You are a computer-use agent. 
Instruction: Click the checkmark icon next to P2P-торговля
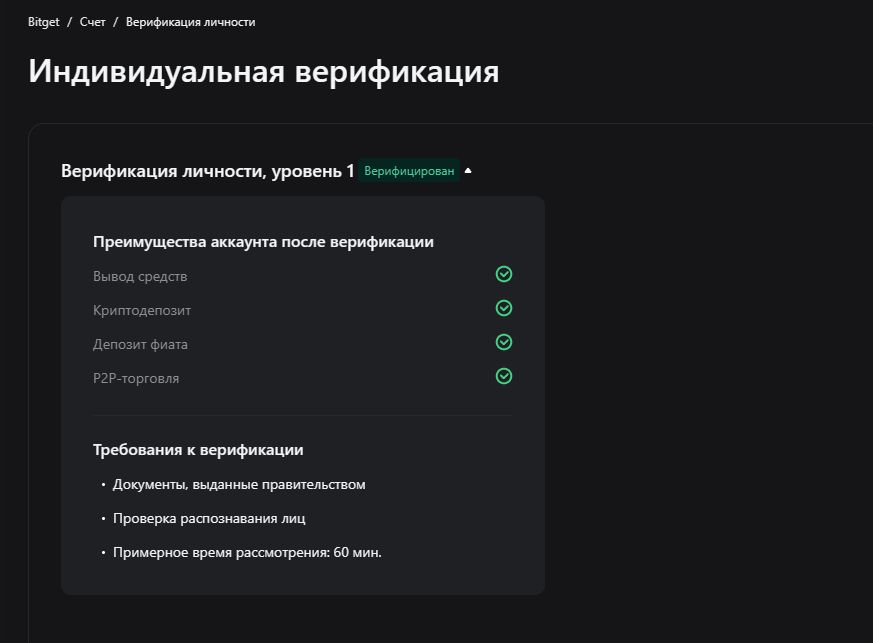tap(503, 376)
